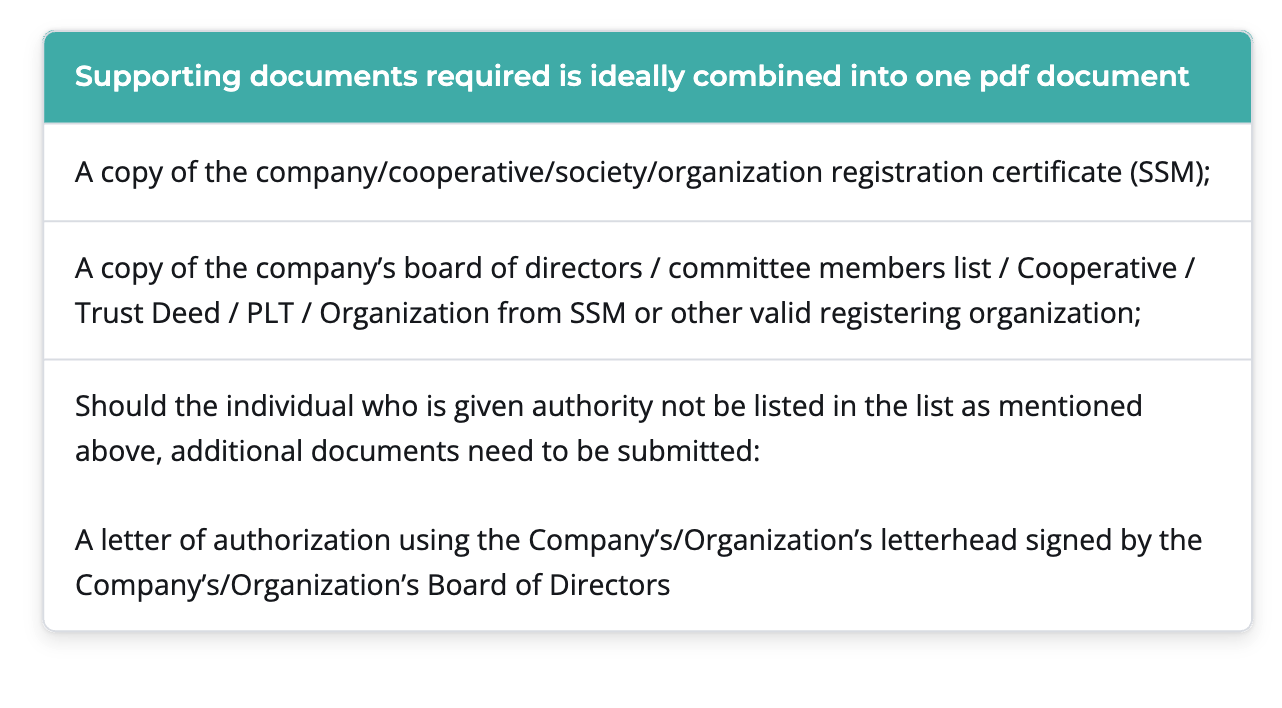Click the teal table header about supporting documents
This screenshot has width=1282, height=708.
647,77
